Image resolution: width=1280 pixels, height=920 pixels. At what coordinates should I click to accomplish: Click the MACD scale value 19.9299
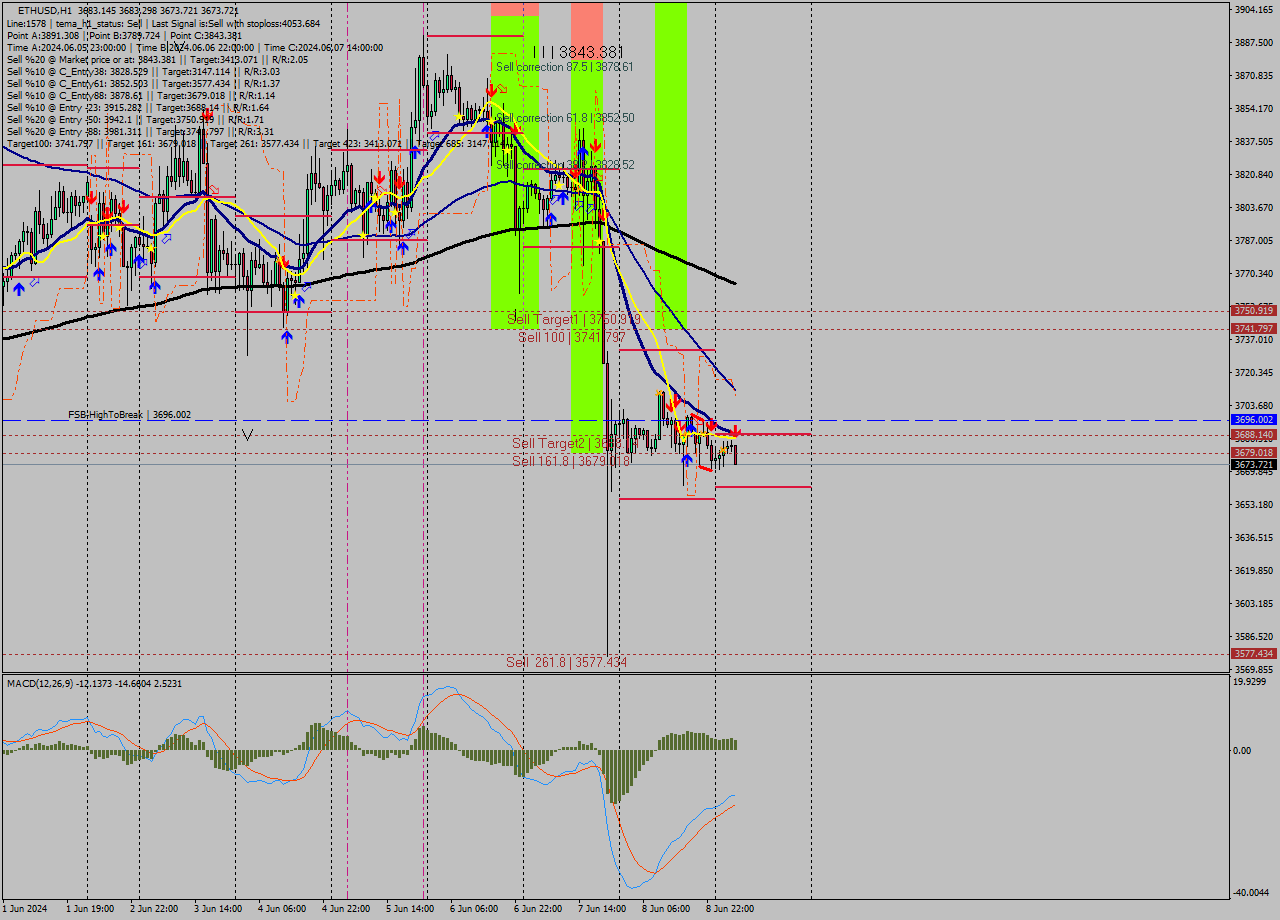tap(1250, 681)
